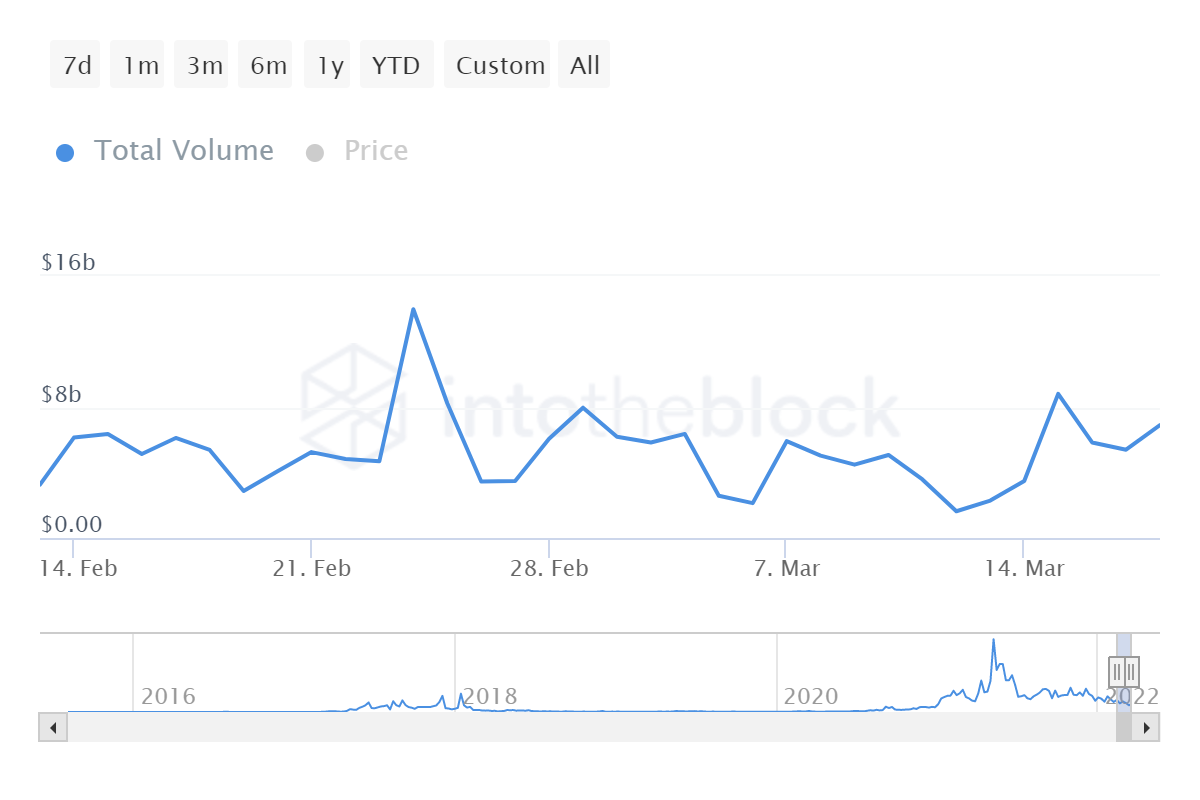Grab the left navigator handle
1200x800 pixels.
(1117, 671)
